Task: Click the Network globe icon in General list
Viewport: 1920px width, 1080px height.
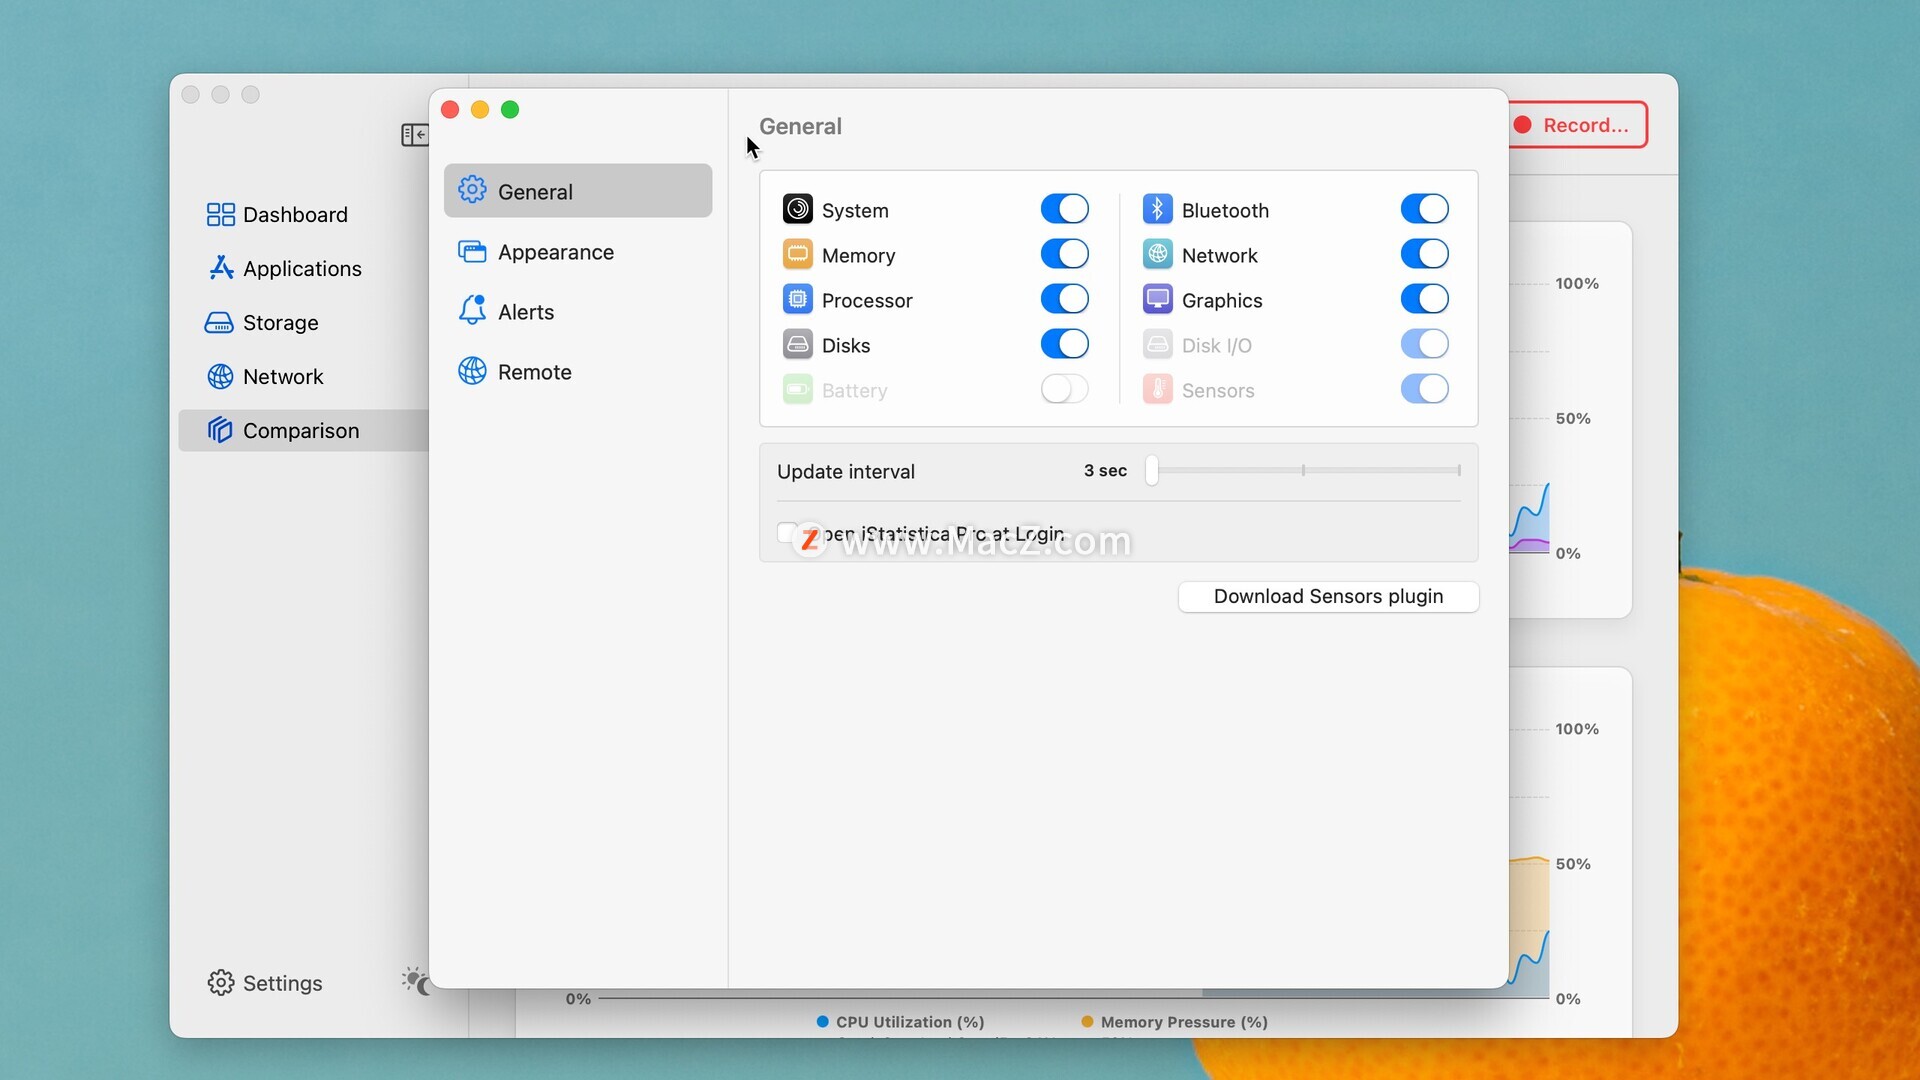Action: tap(1157, 254)
